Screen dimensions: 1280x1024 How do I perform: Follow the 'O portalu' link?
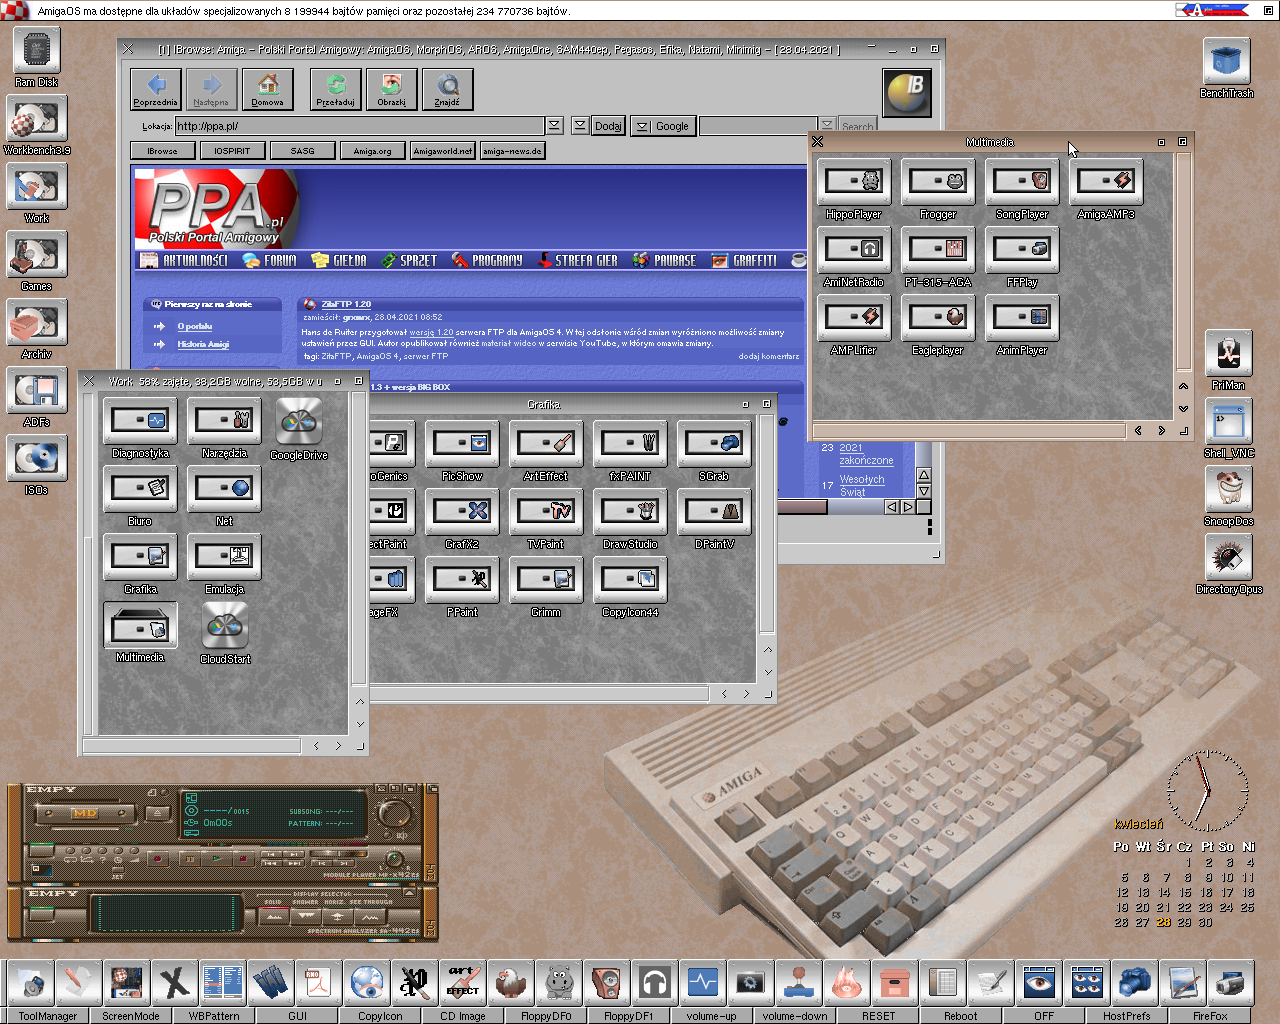pyautogui.click(x=195, y=326)
